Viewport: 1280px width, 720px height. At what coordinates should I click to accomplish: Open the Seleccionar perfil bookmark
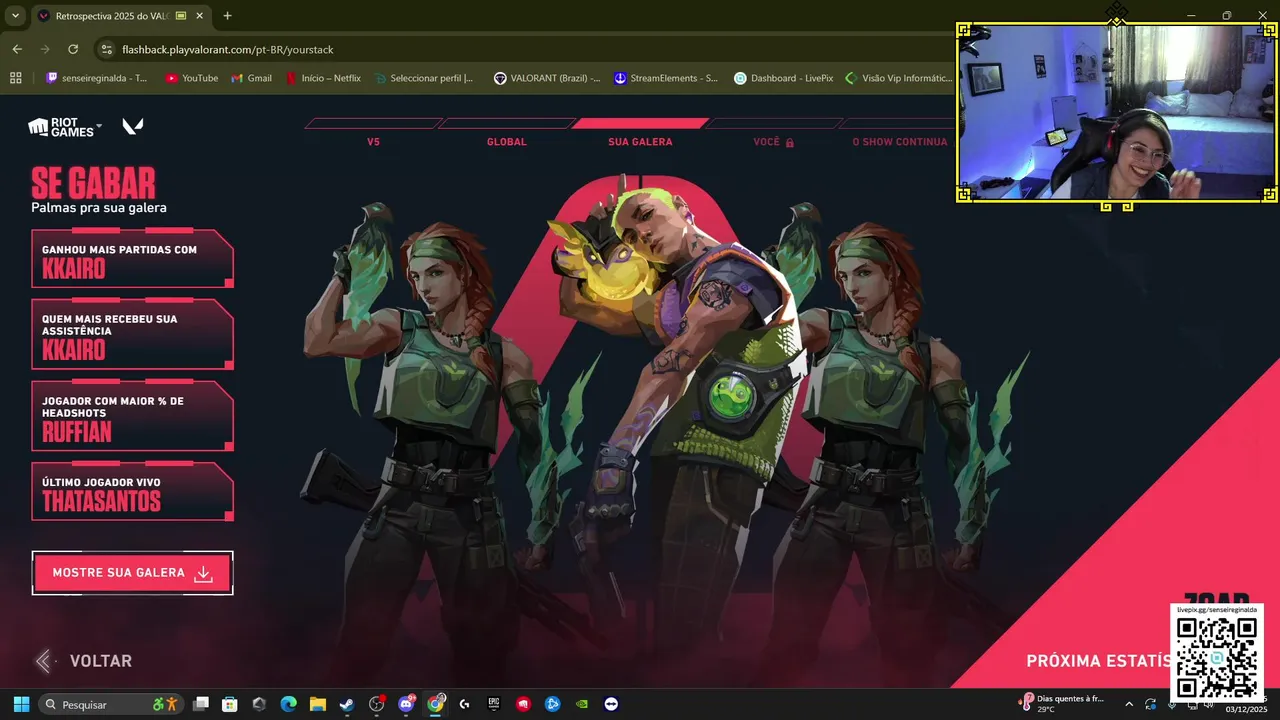click(x=423, y=78)
